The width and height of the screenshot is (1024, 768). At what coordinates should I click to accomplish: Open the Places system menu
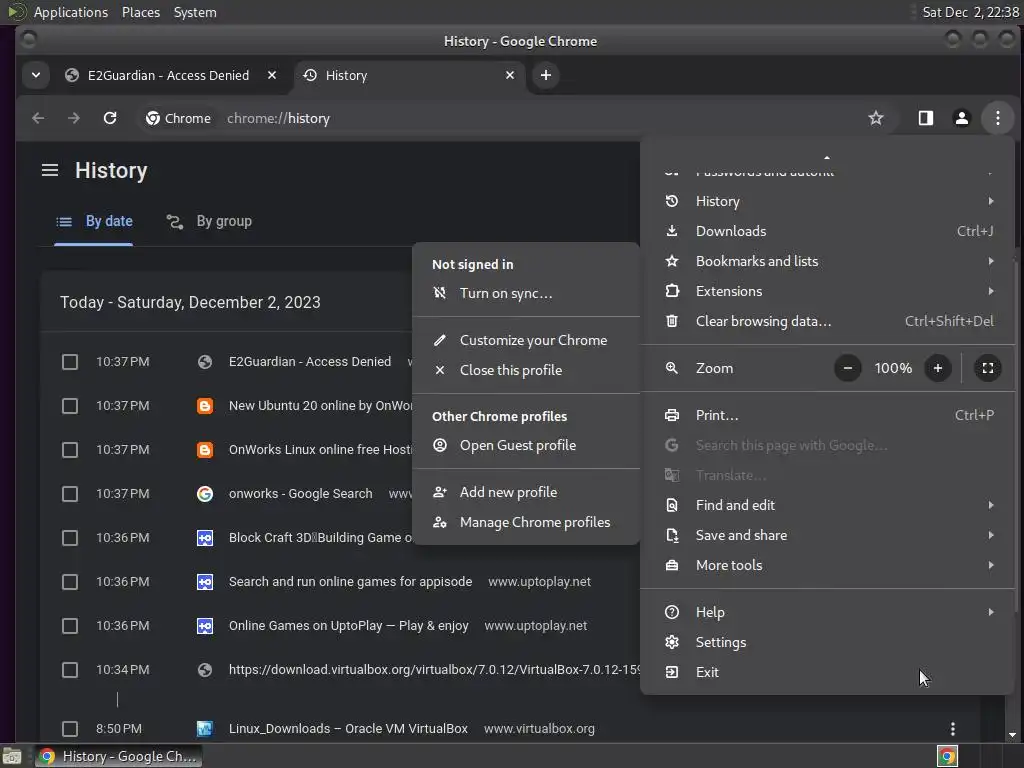click(x=140, y=12)
